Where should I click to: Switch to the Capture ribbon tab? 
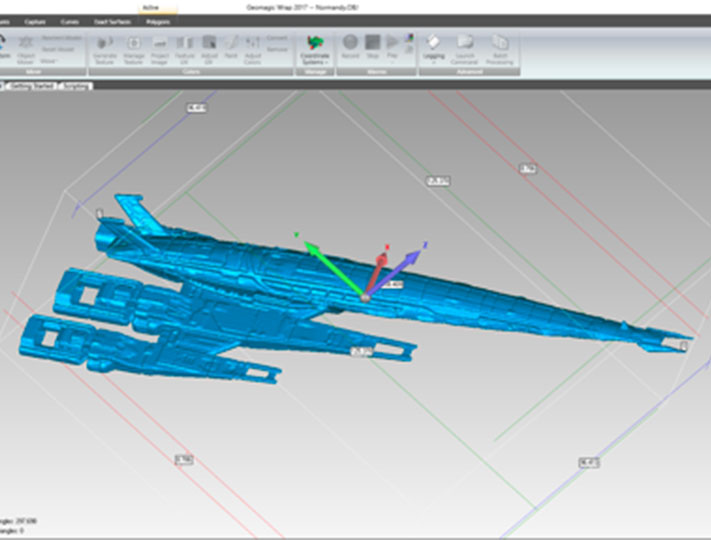pos(35,21)
